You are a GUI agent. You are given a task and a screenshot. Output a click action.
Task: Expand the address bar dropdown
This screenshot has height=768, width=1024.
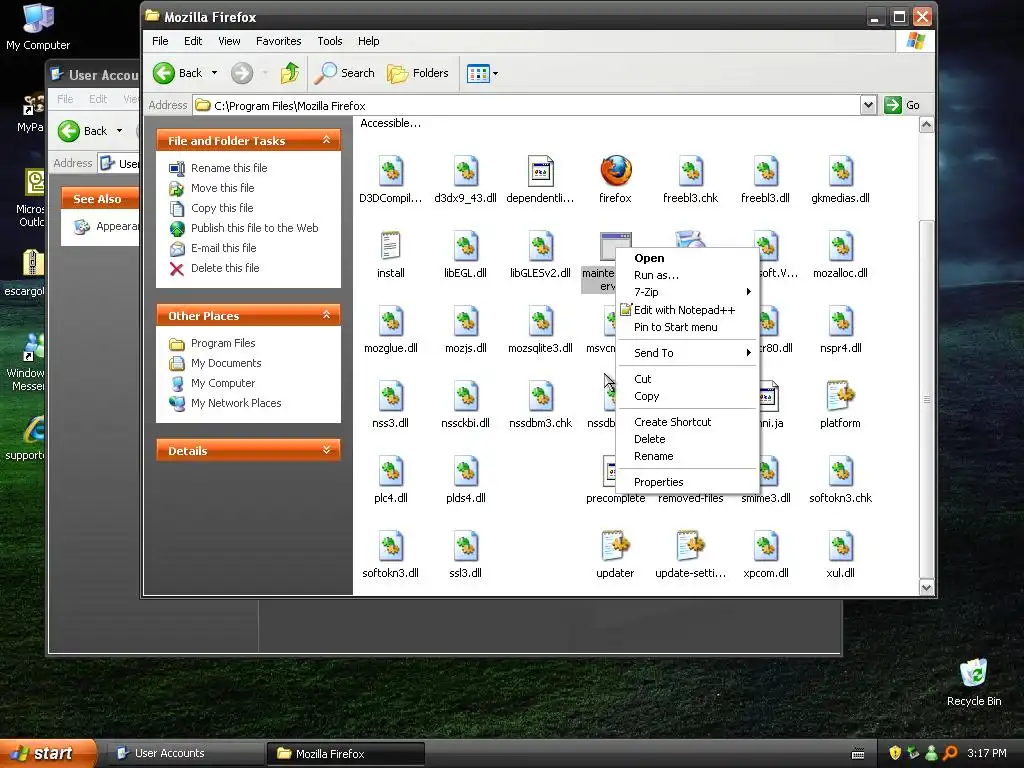pyautogui.click(x=868, y=105)
